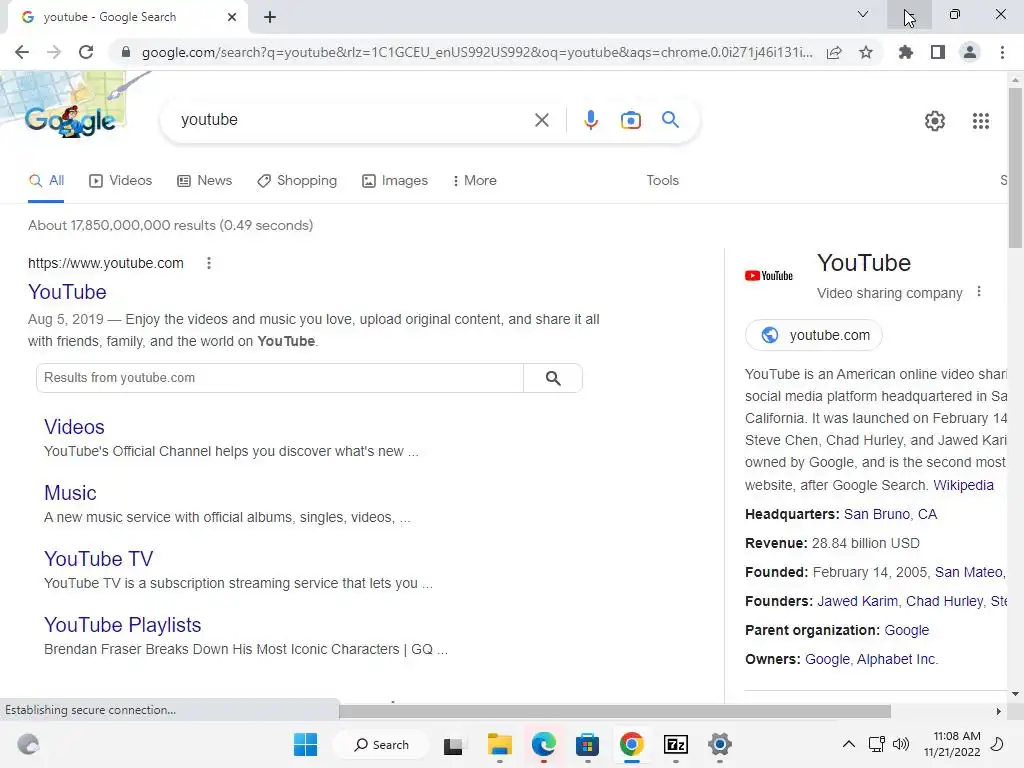Open File Explorer from taskbar
Image resolution: width=1024 pixels, height=768 pixels.
500,744
